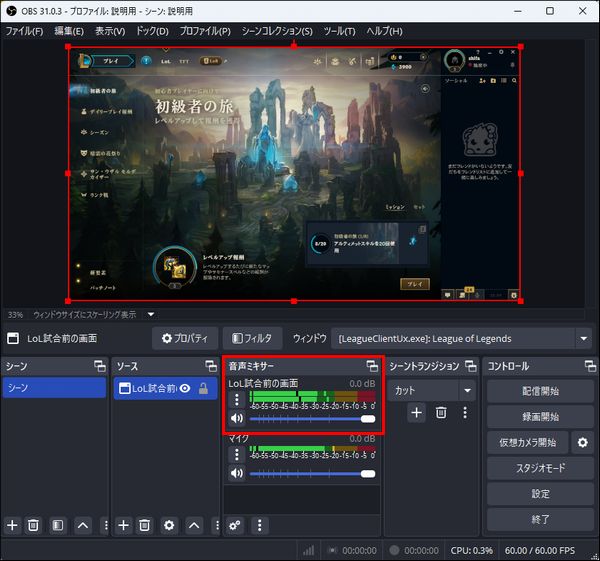Open the ドック(D) menu

click(x=152, y=31)
